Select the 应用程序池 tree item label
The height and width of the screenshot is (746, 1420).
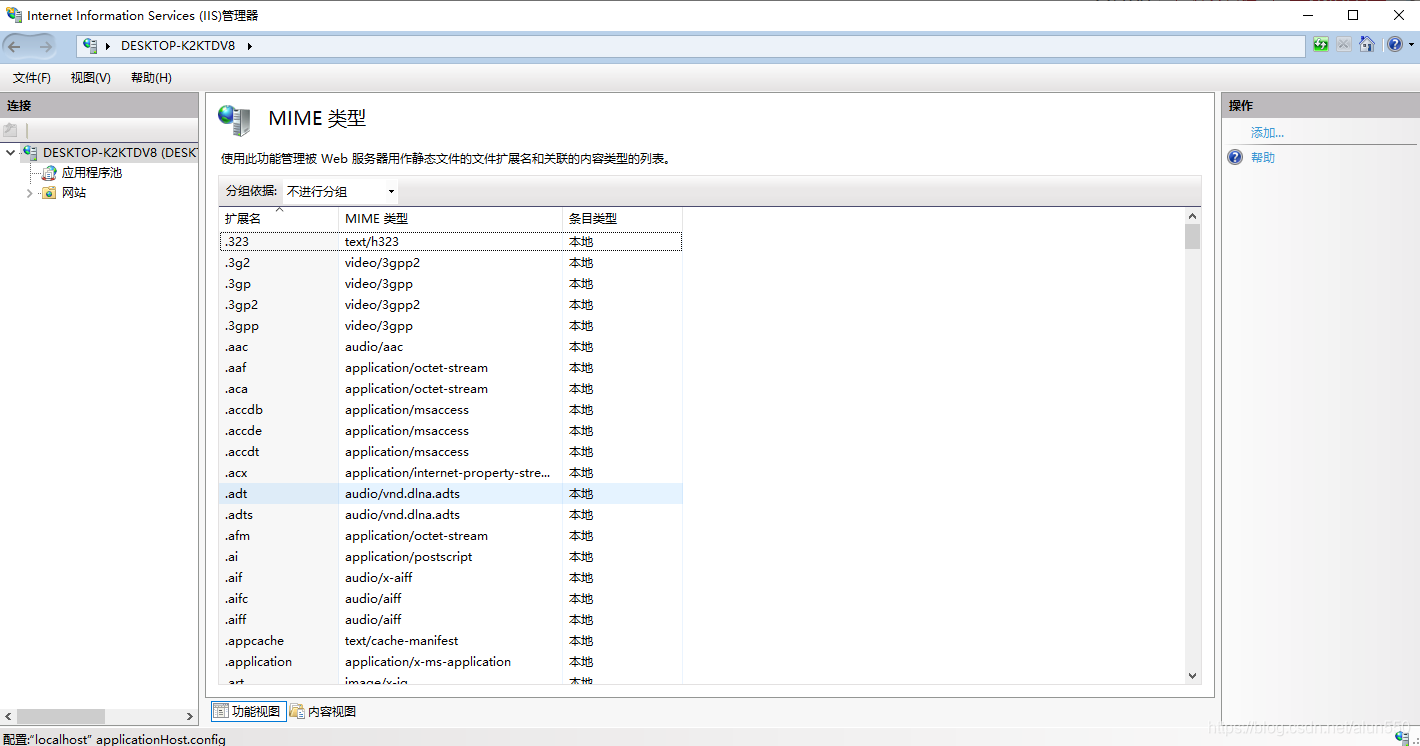click(x=92, y=173)
